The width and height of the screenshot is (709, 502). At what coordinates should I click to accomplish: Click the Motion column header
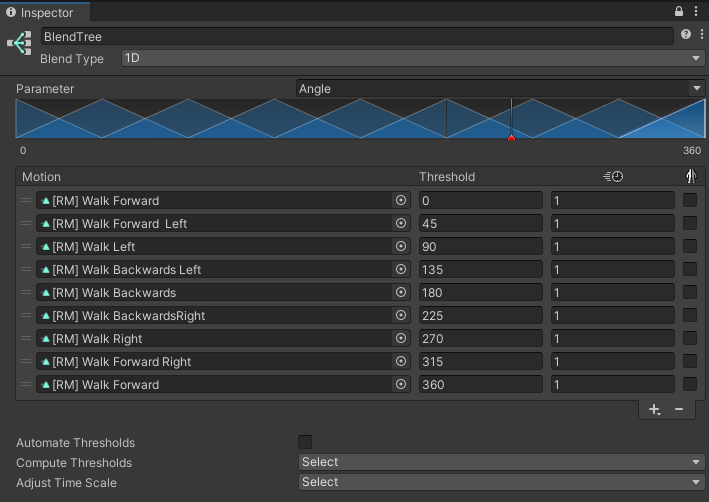pyautogui.click(x=41, y=176)
